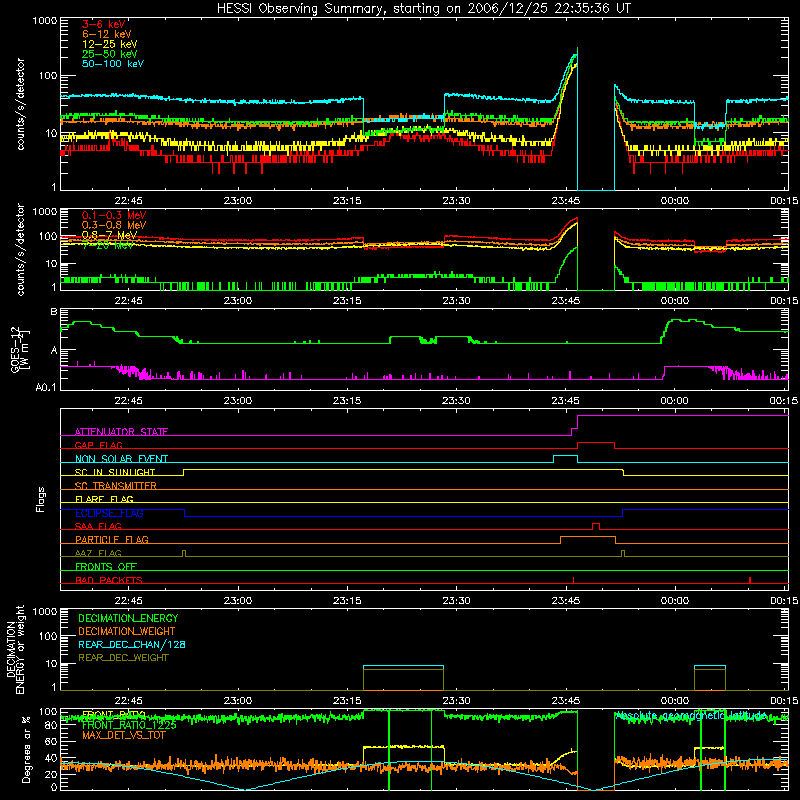Click the raised GAP_FLAG step segment
Viewport: 800px width, 800px height.
click(x=595, y=442)
